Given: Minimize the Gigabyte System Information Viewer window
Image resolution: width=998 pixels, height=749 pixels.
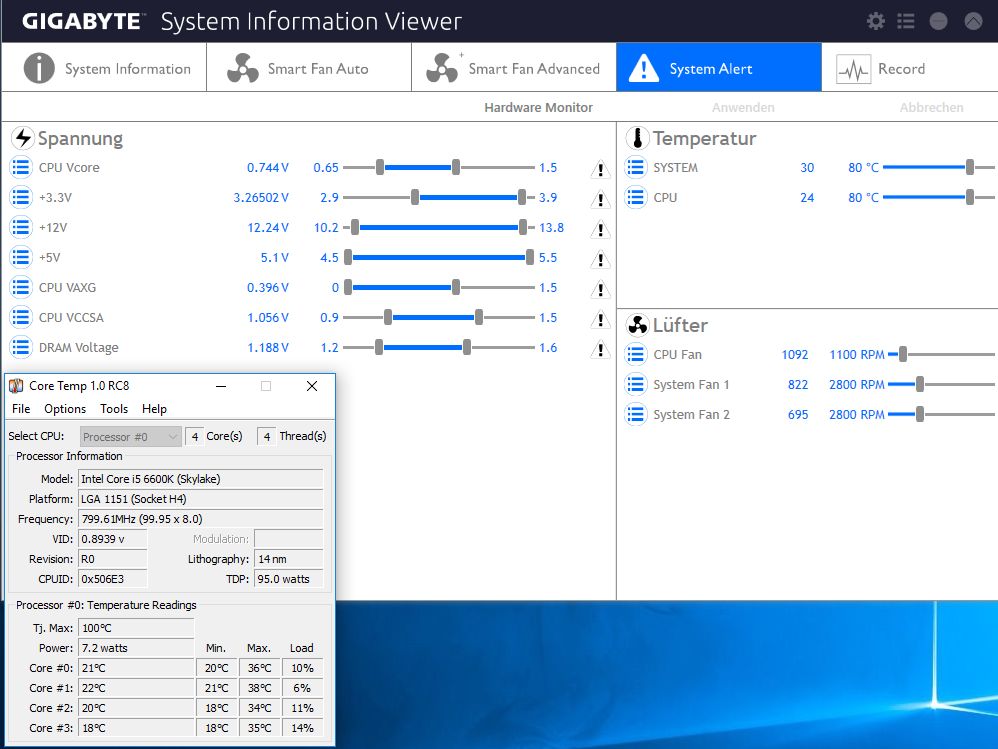Looking at the screenshot, I should pos(938,21).
